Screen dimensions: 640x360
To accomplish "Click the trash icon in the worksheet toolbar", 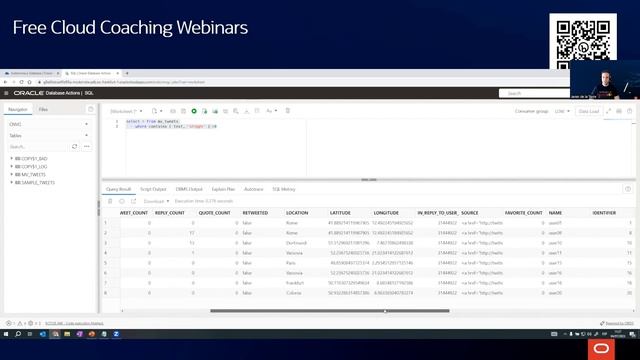I will coord(288,111).
